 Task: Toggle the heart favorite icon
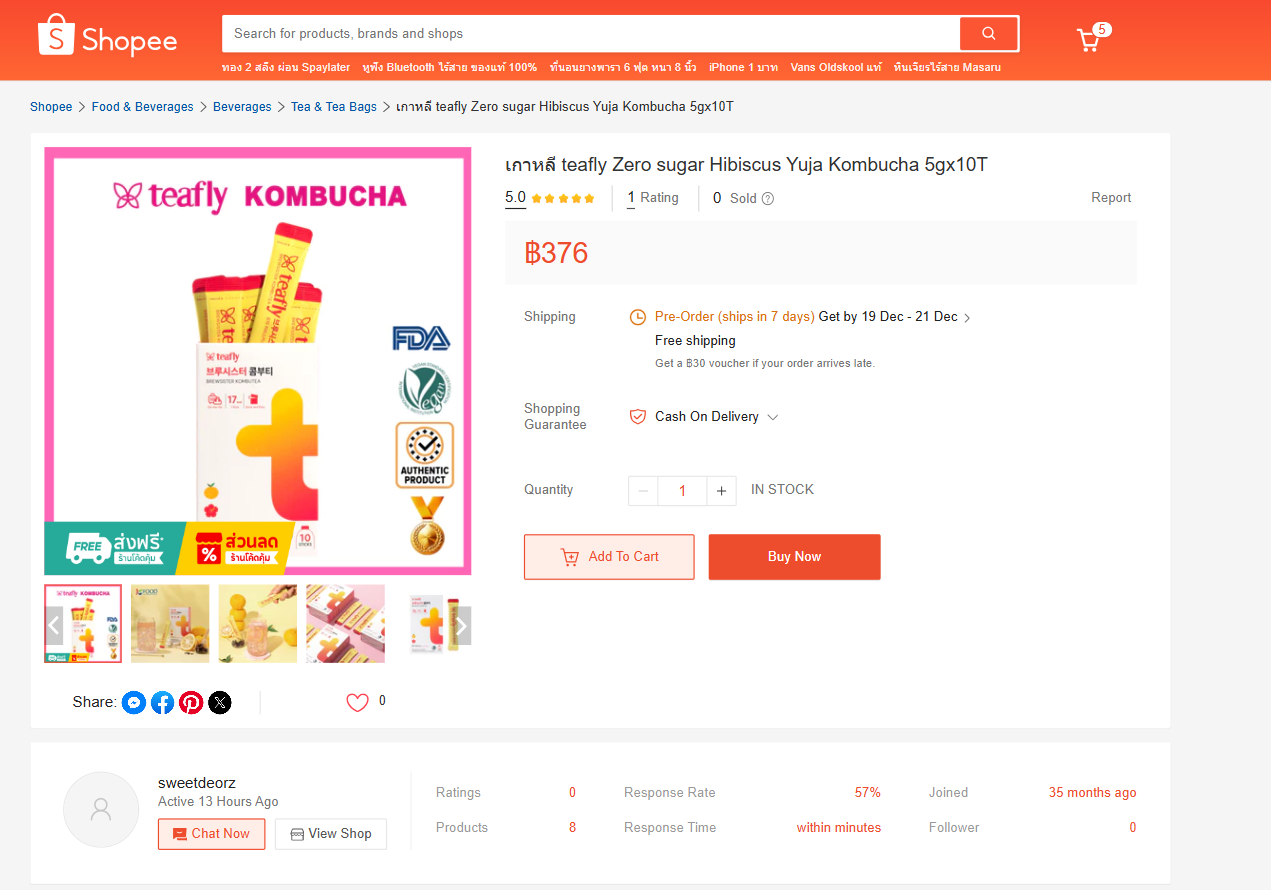coord(357,703)
